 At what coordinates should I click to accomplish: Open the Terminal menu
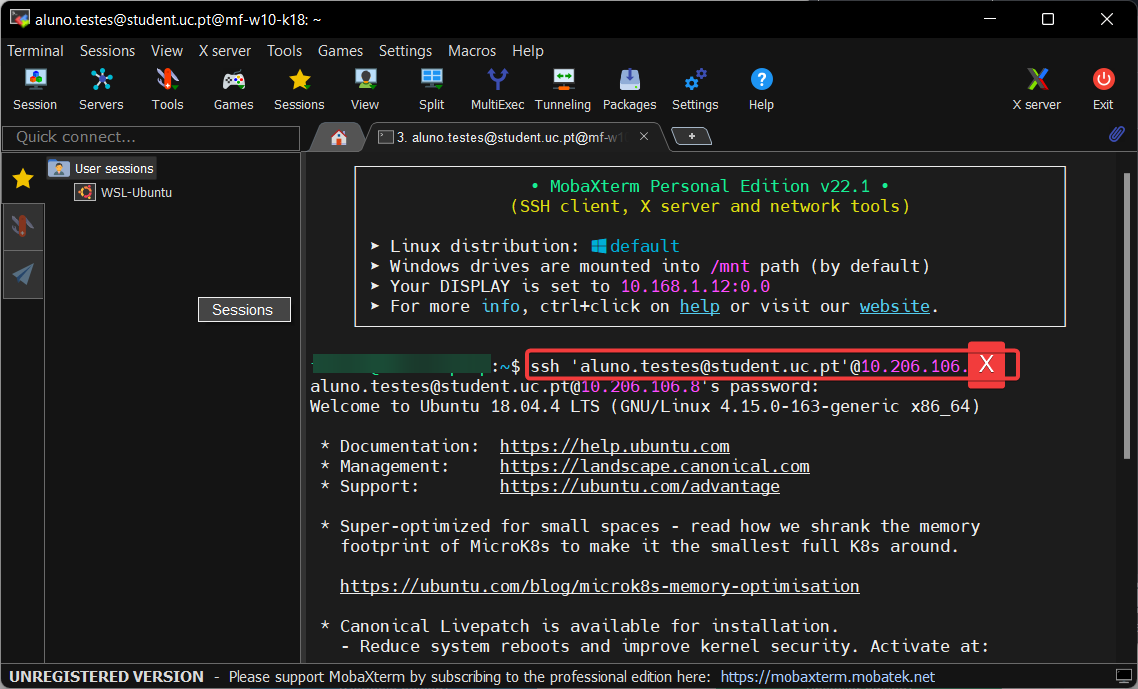[x=36, y=51]
